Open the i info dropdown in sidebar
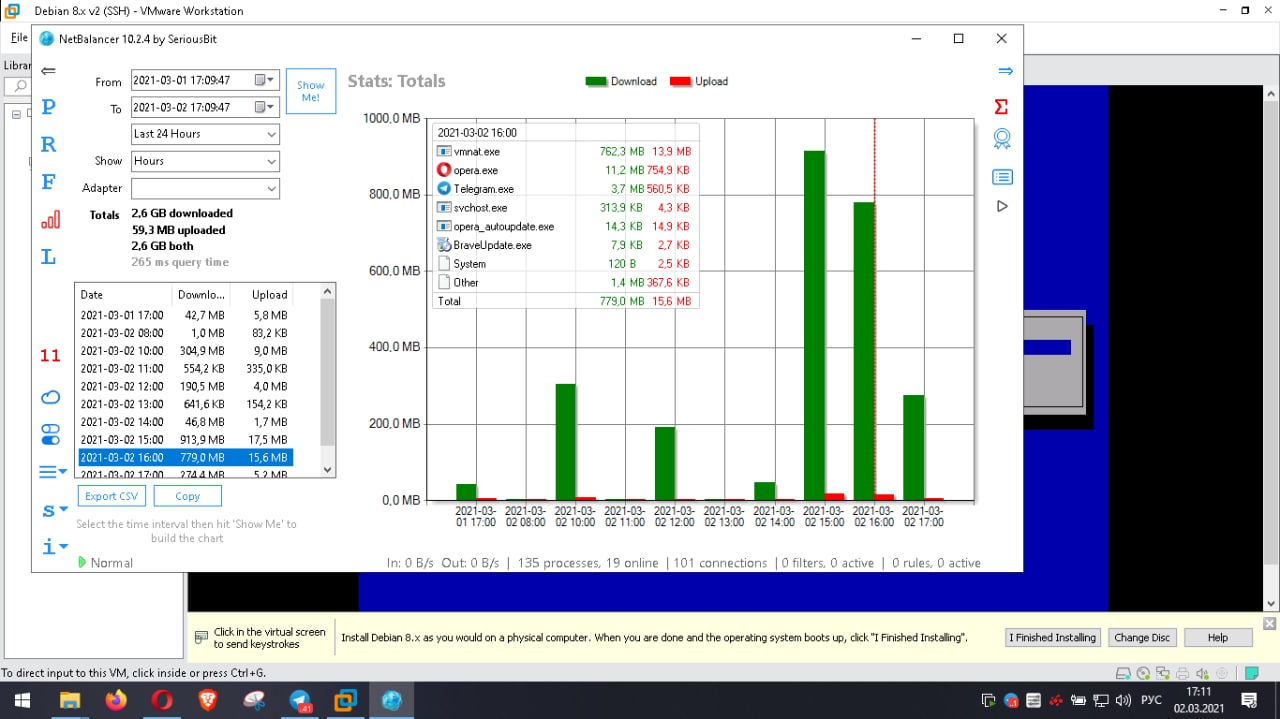1280x719 pixels. coord(54,547)
